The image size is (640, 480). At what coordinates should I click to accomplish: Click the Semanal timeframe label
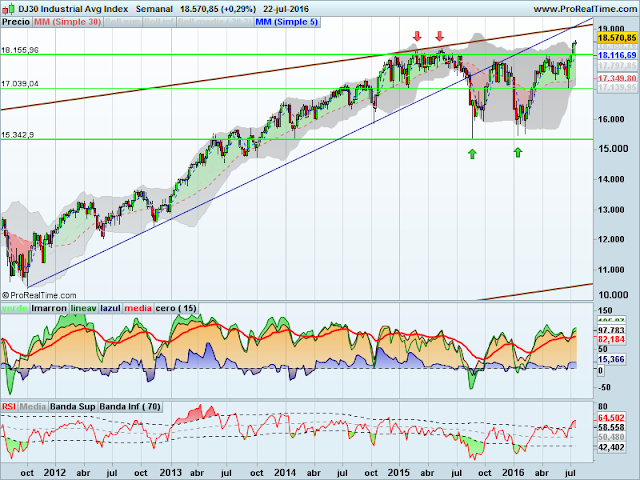[154, 9]
